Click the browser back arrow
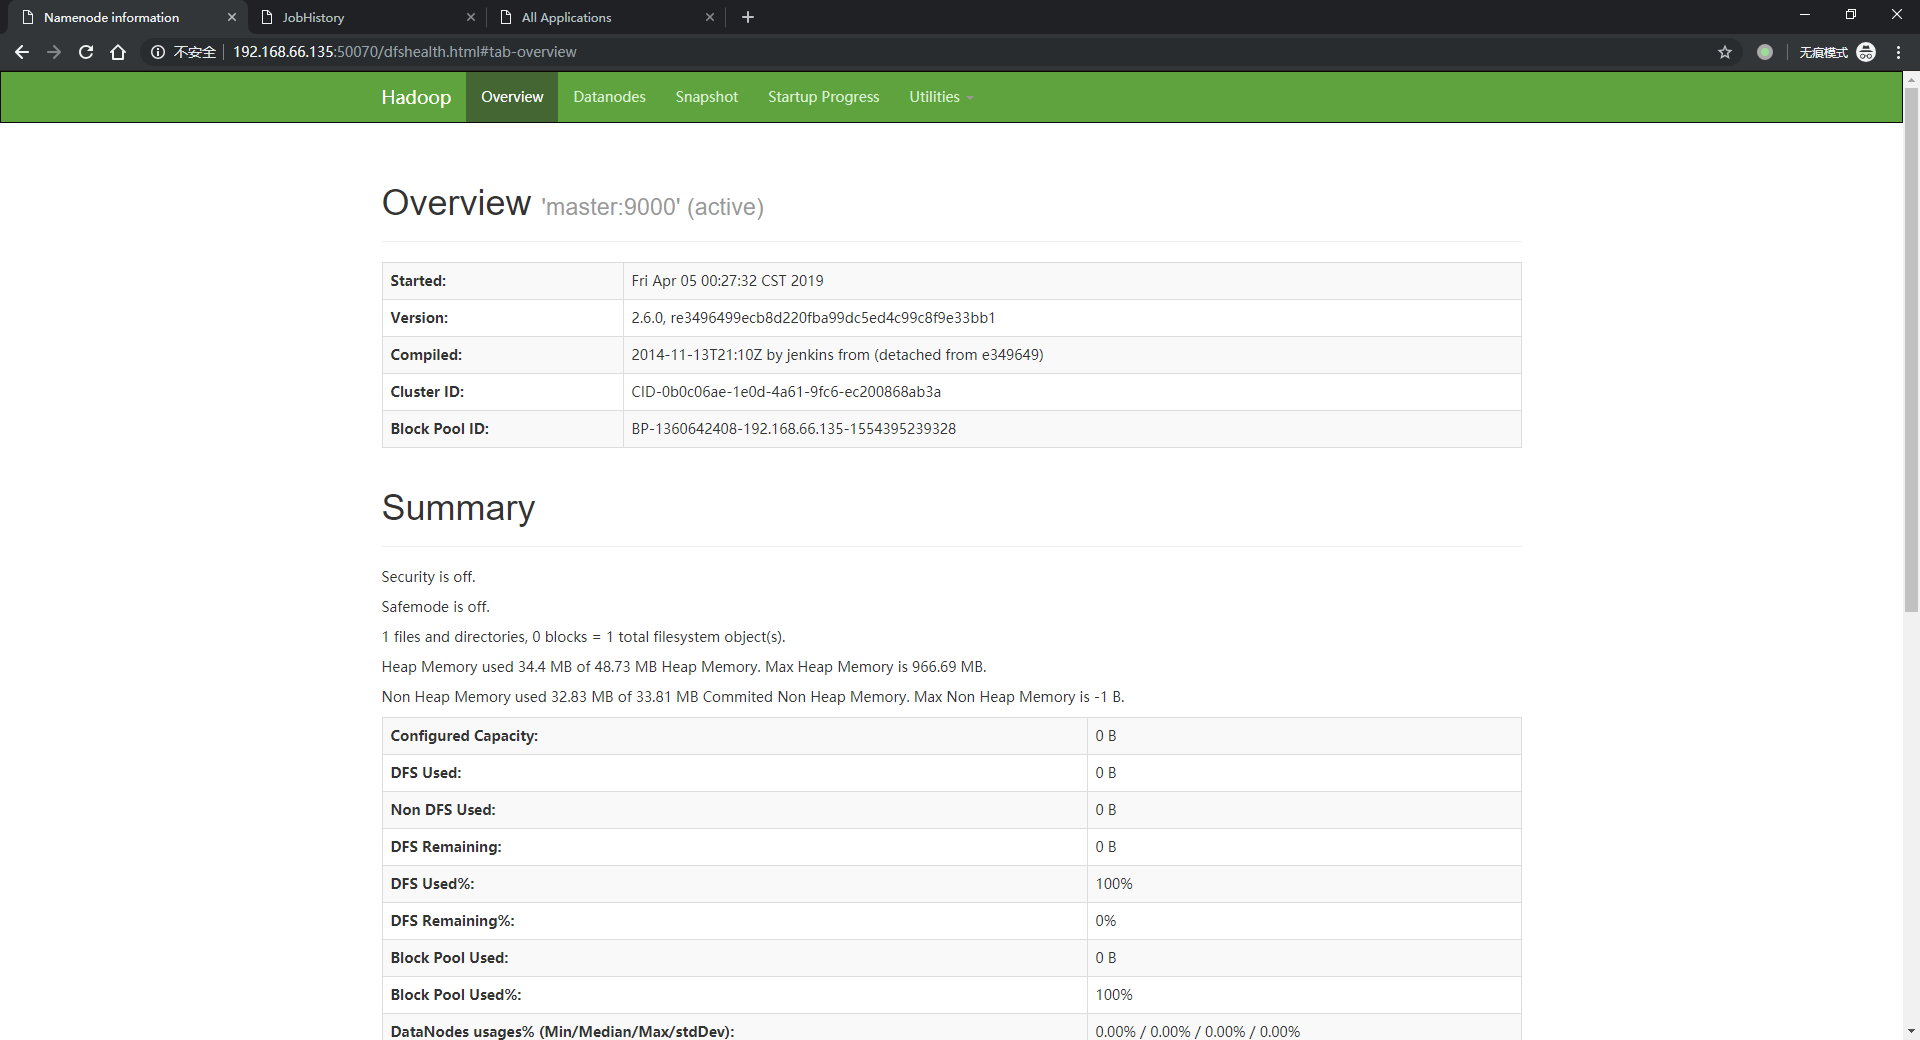The width and height of the screenshot is (1920, 1040). pyautogui.click(x=22, y=52)
